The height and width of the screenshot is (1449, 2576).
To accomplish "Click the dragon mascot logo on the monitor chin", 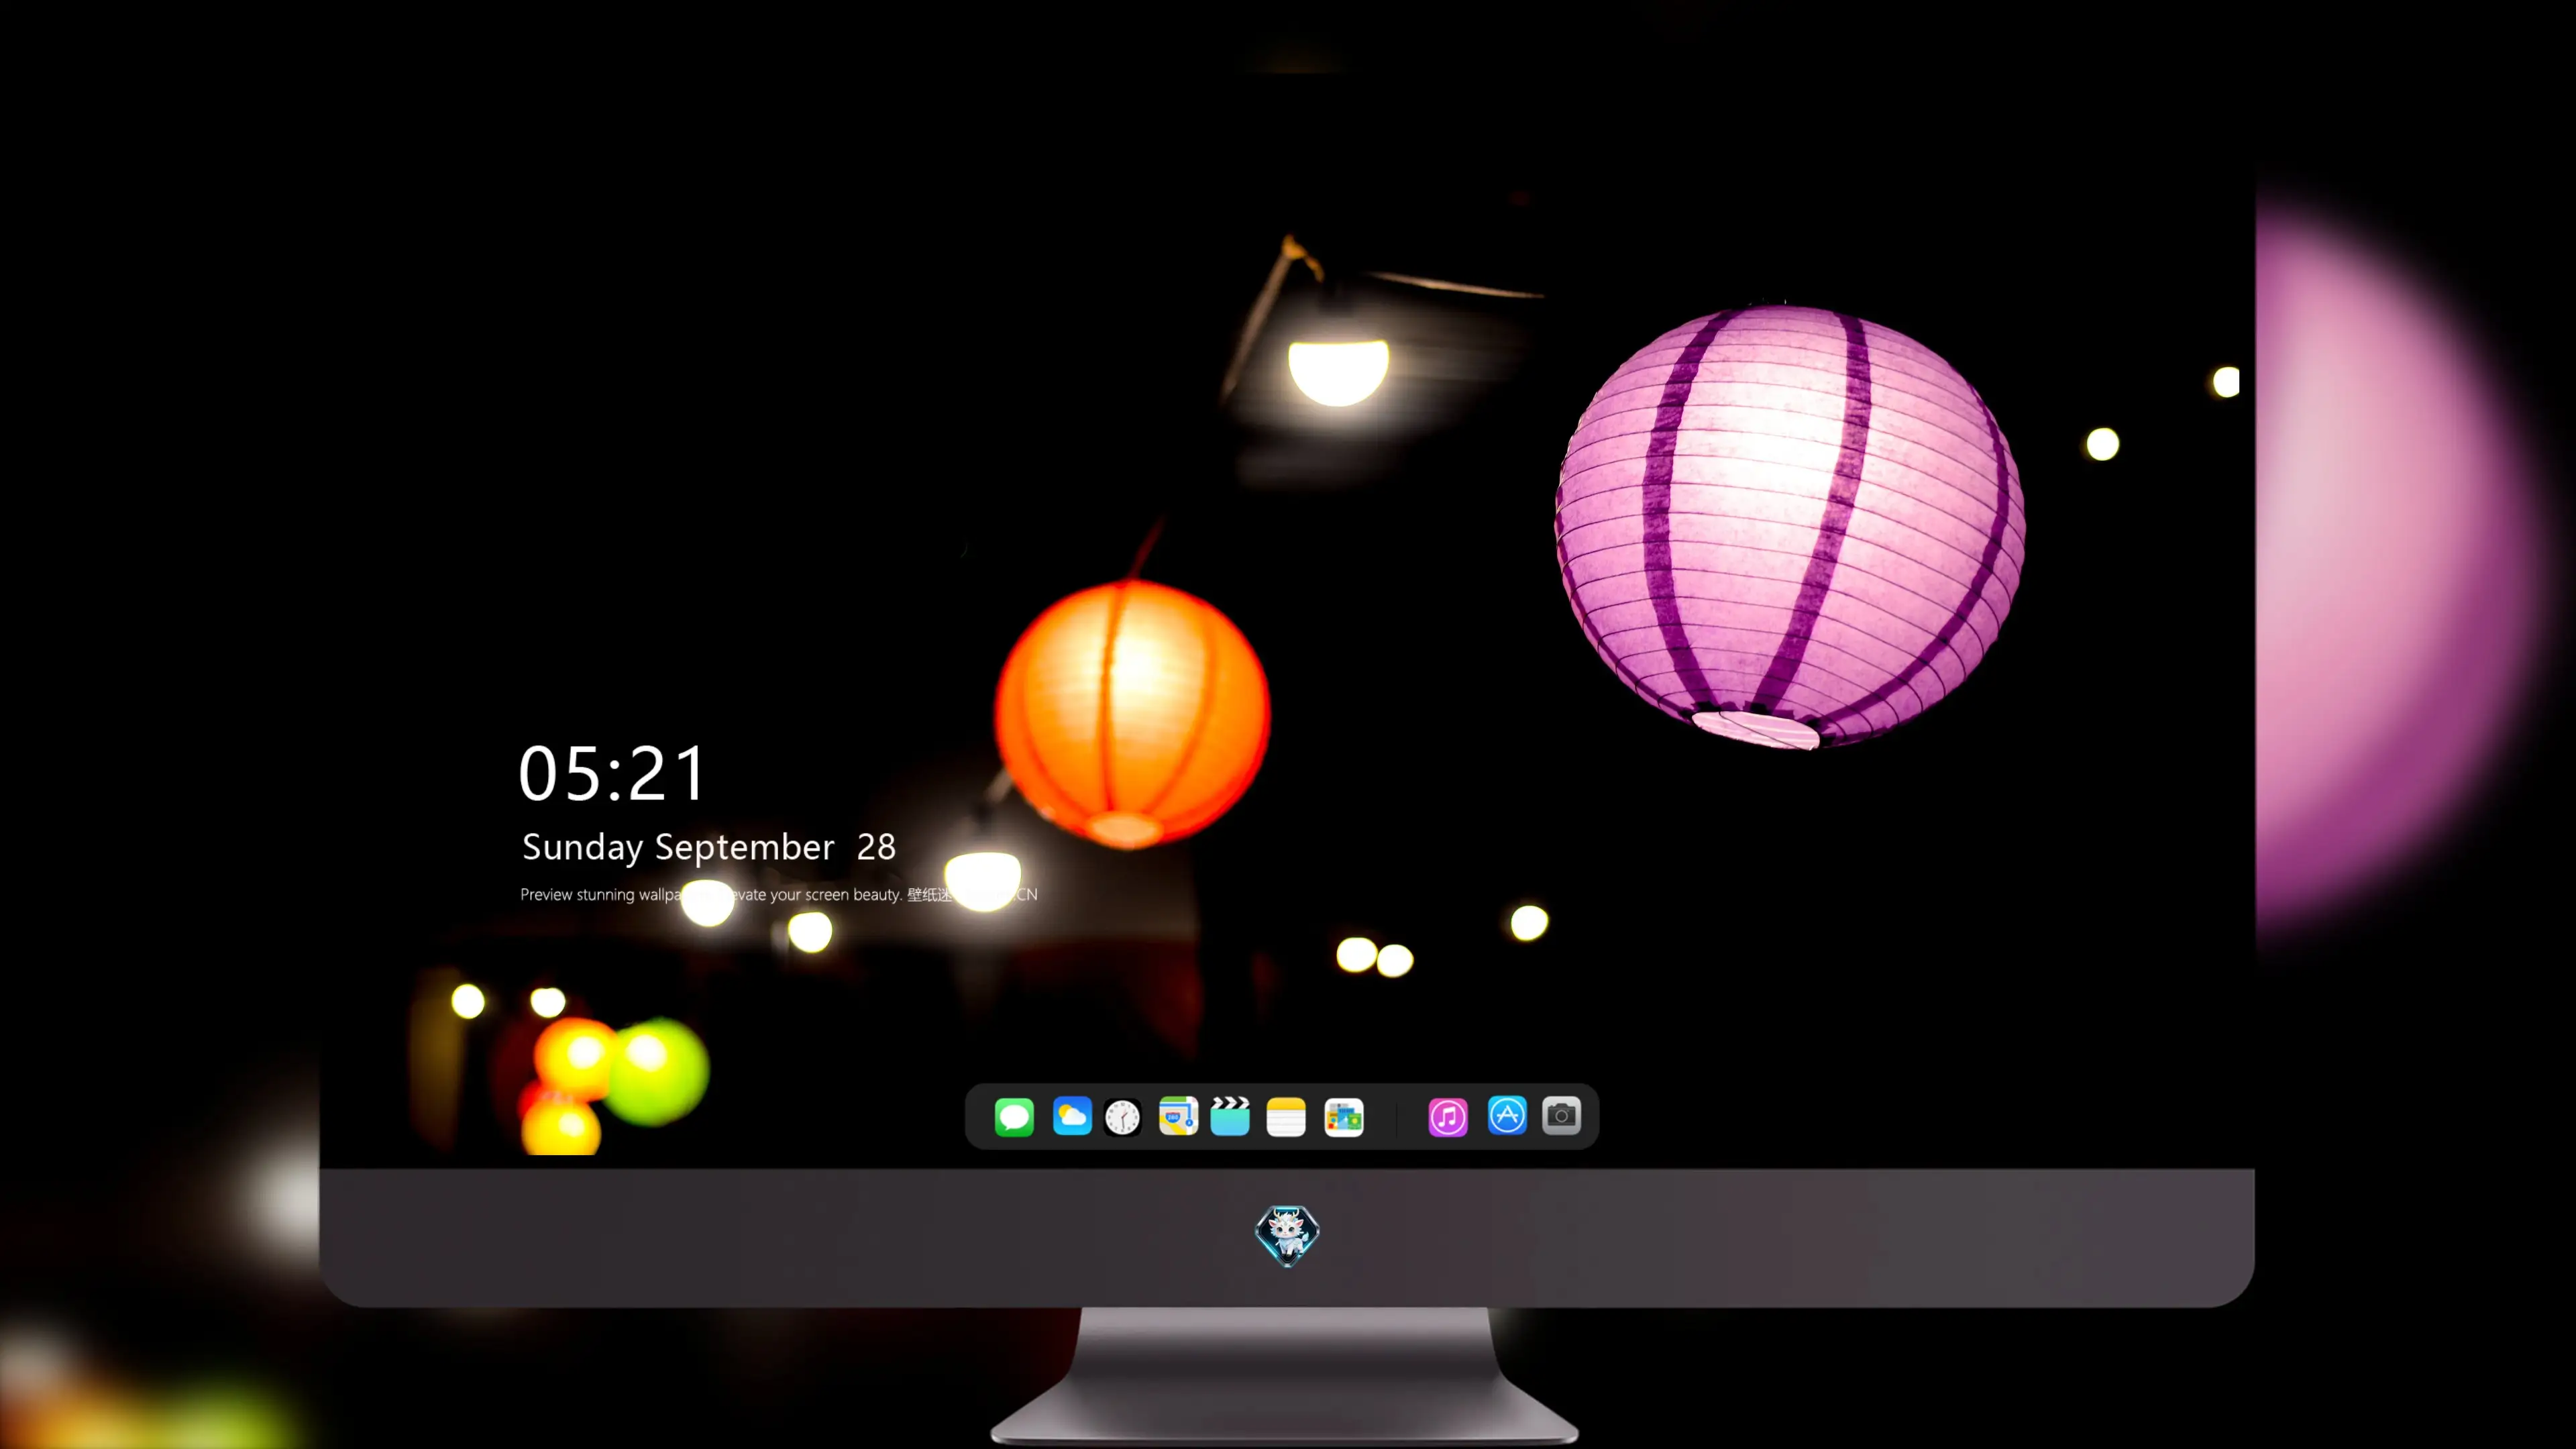I will tap(1287, 1236).
